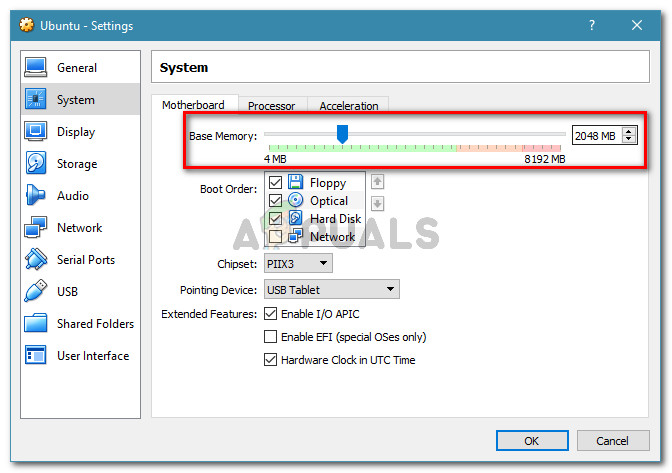The height and width of the screenshot is (473, 672).
Task: Select the Network icon in boot order list
Action: 295,236
